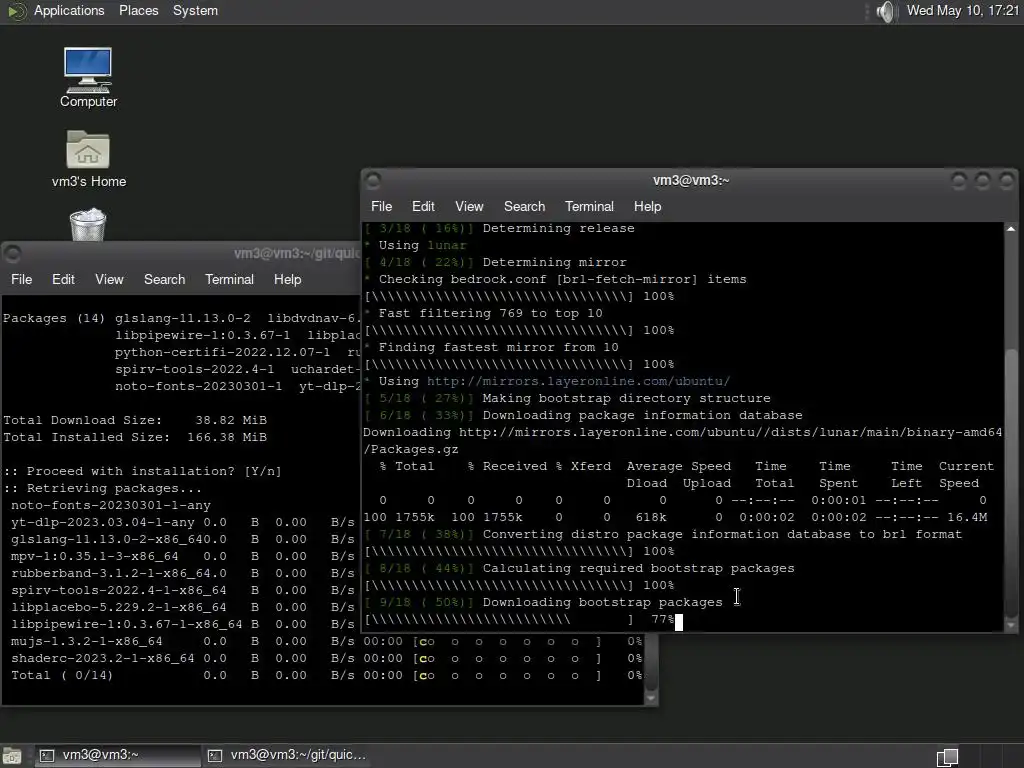Click 'Making bootstrap directory structure' text
Screen dimensions: 1024x768
626,398
